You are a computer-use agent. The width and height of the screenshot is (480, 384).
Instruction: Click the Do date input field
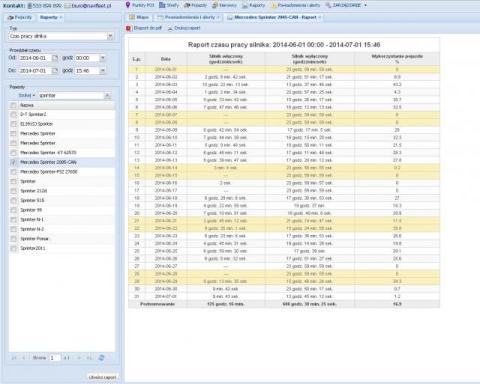tap(34, 71)
